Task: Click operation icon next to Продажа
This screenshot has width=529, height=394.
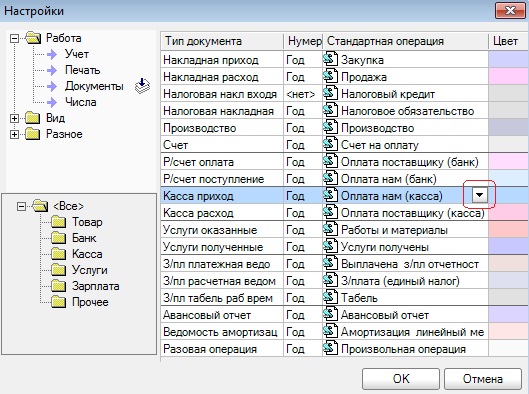Action: coord(330,76)
